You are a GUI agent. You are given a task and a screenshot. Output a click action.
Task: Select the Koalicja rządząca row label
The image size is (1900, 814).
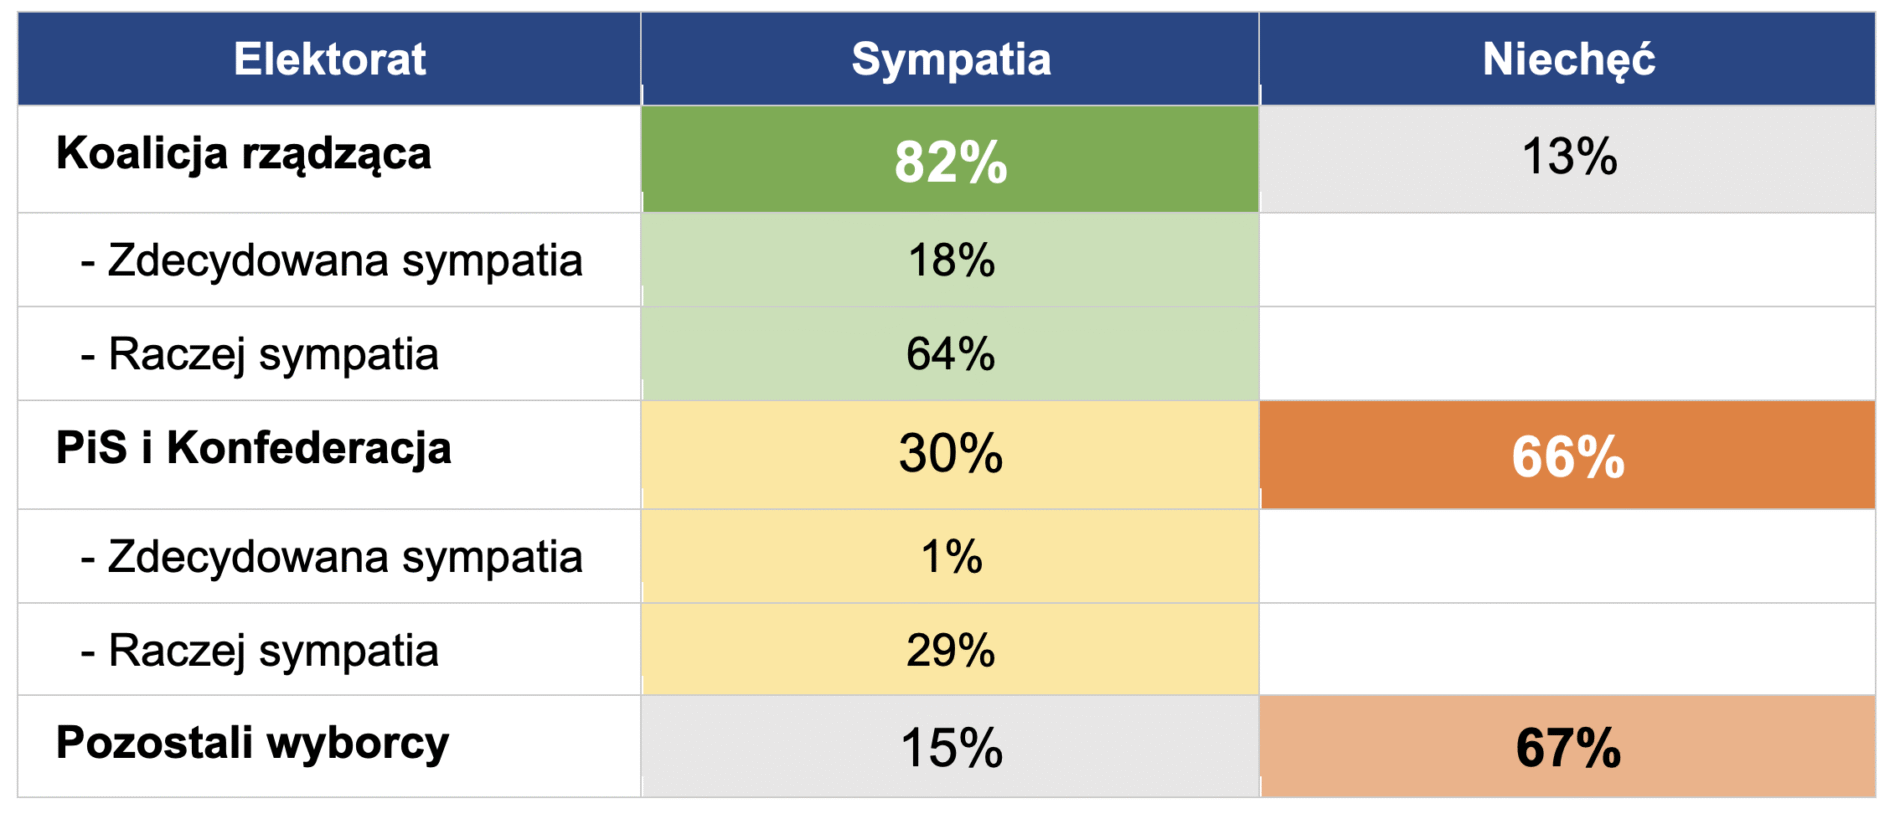(x=244, y=154)
